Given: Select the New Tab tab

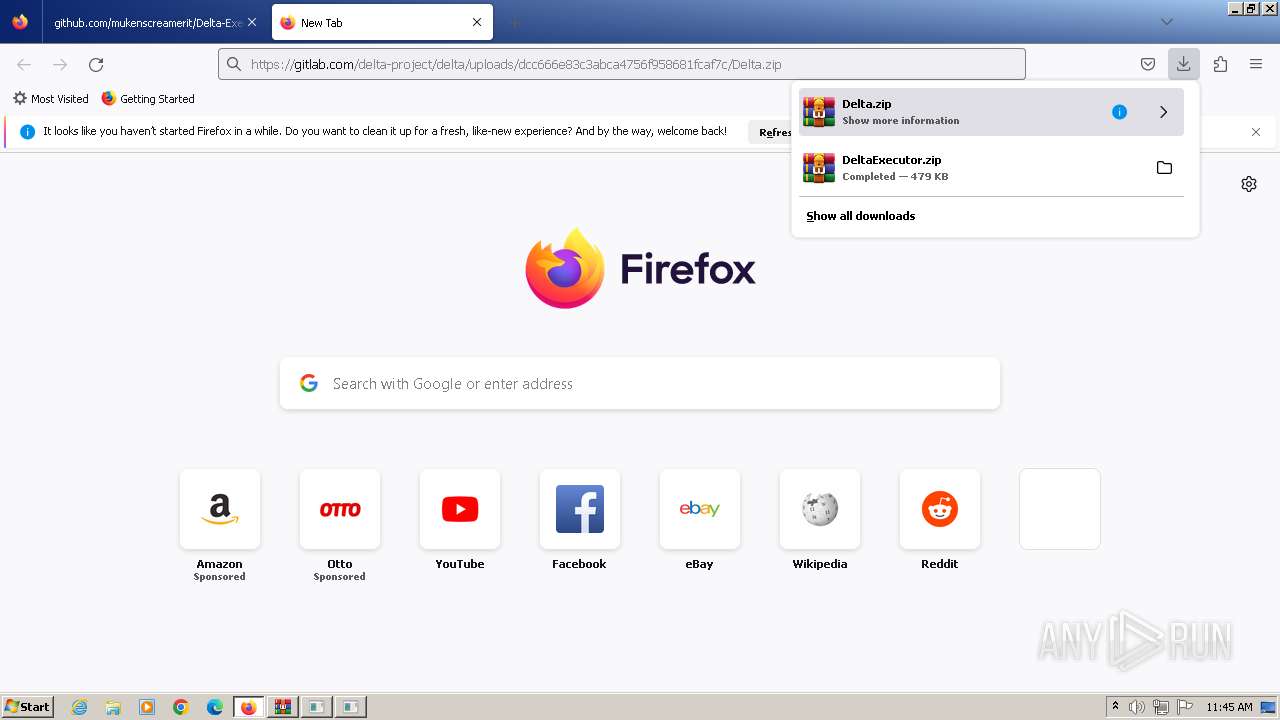Looking at the screenshot, I should pos(382,22).
